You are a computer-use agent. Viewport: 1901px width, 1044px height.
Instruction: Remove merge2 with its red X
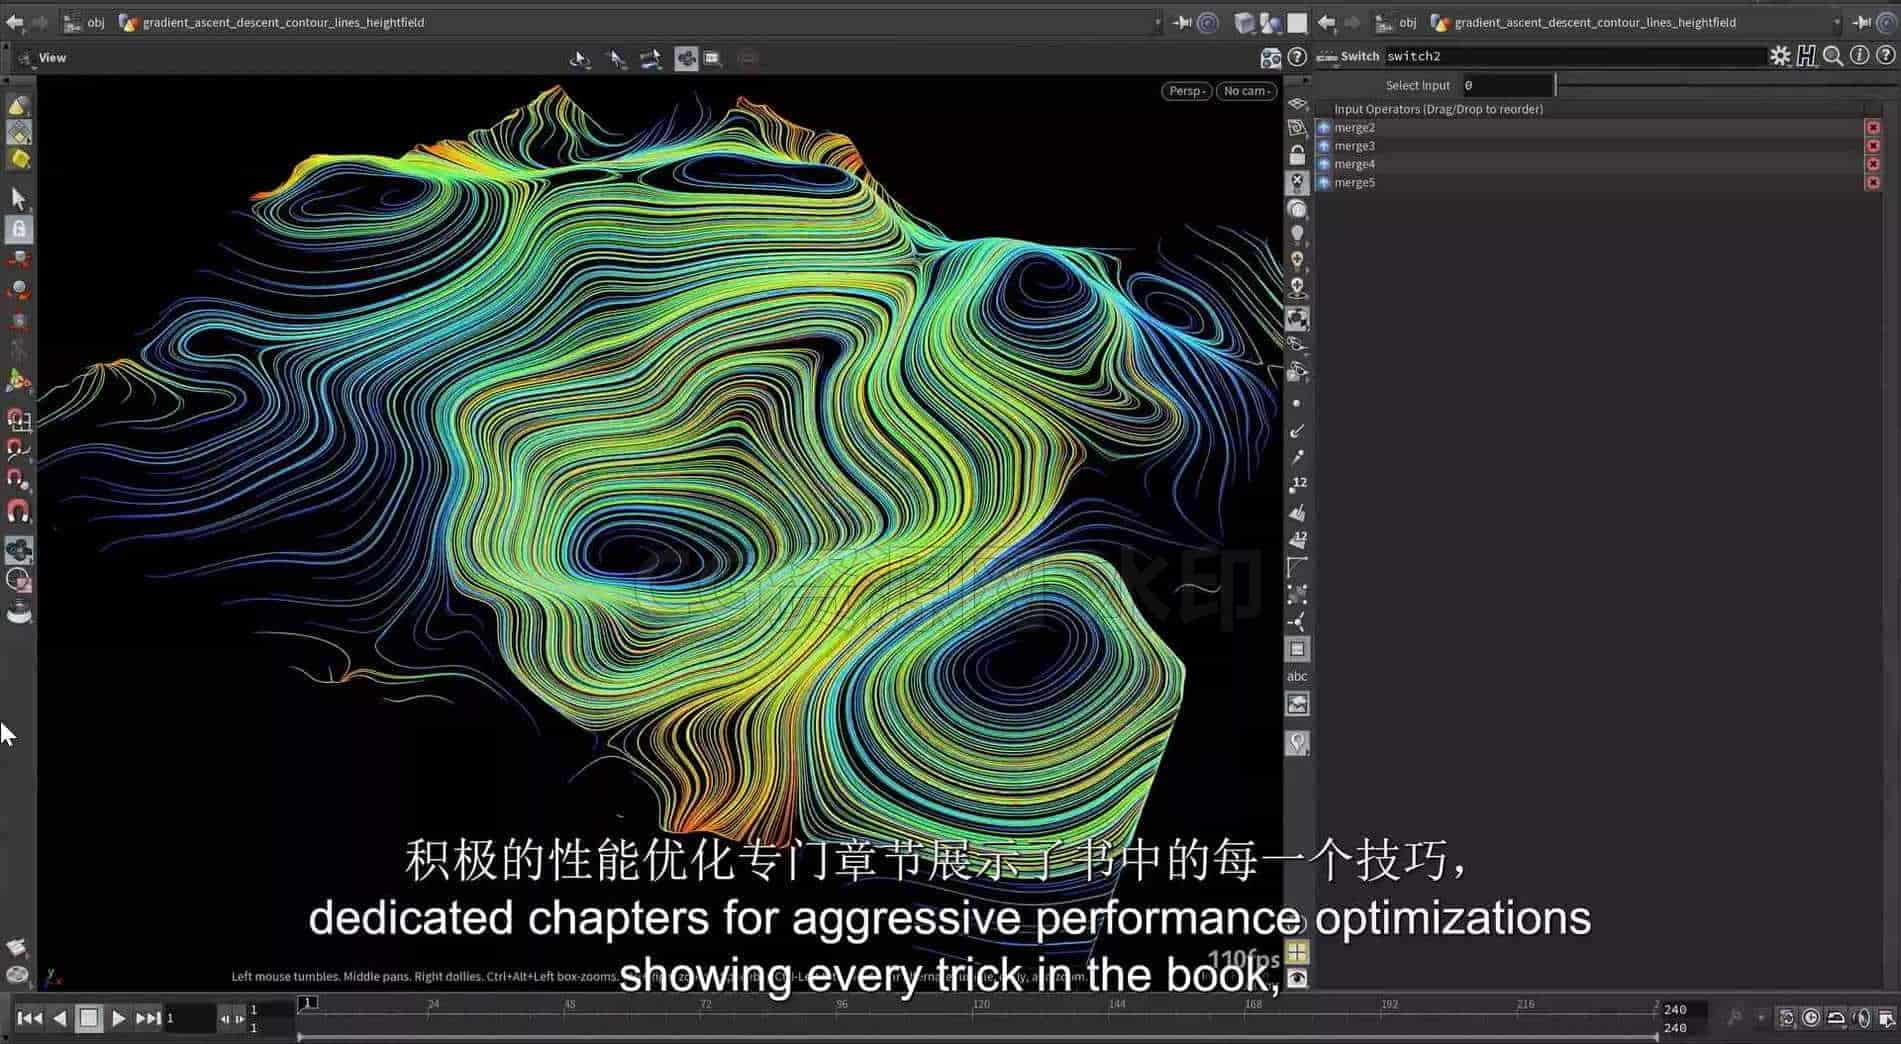tap(1873, 128)
